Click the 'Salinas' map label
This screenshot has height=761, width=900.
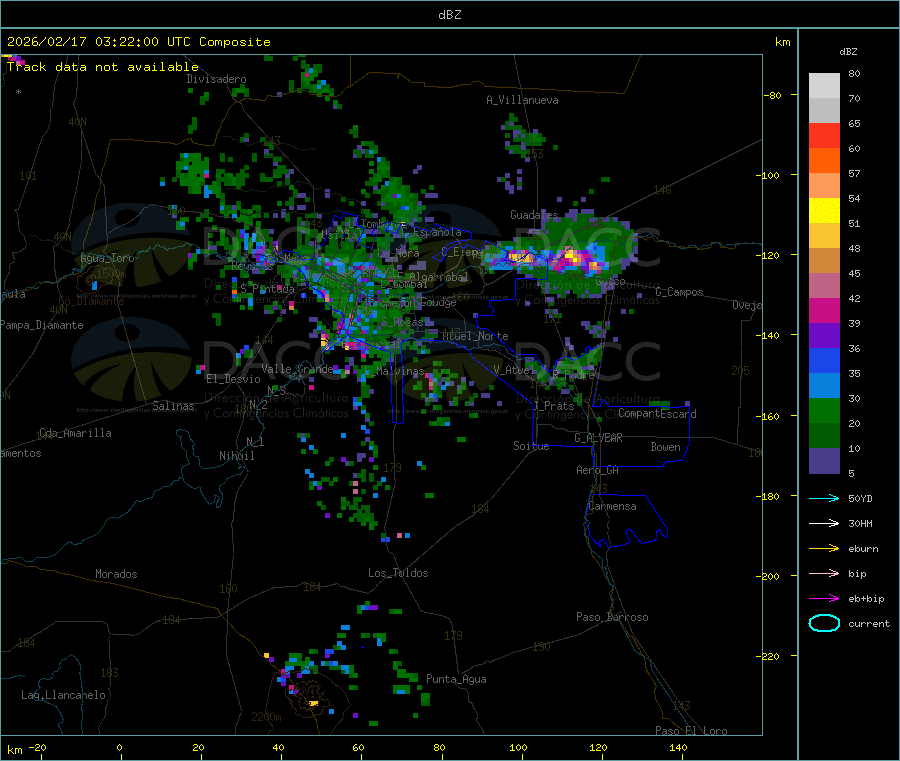tap(173, 406)
